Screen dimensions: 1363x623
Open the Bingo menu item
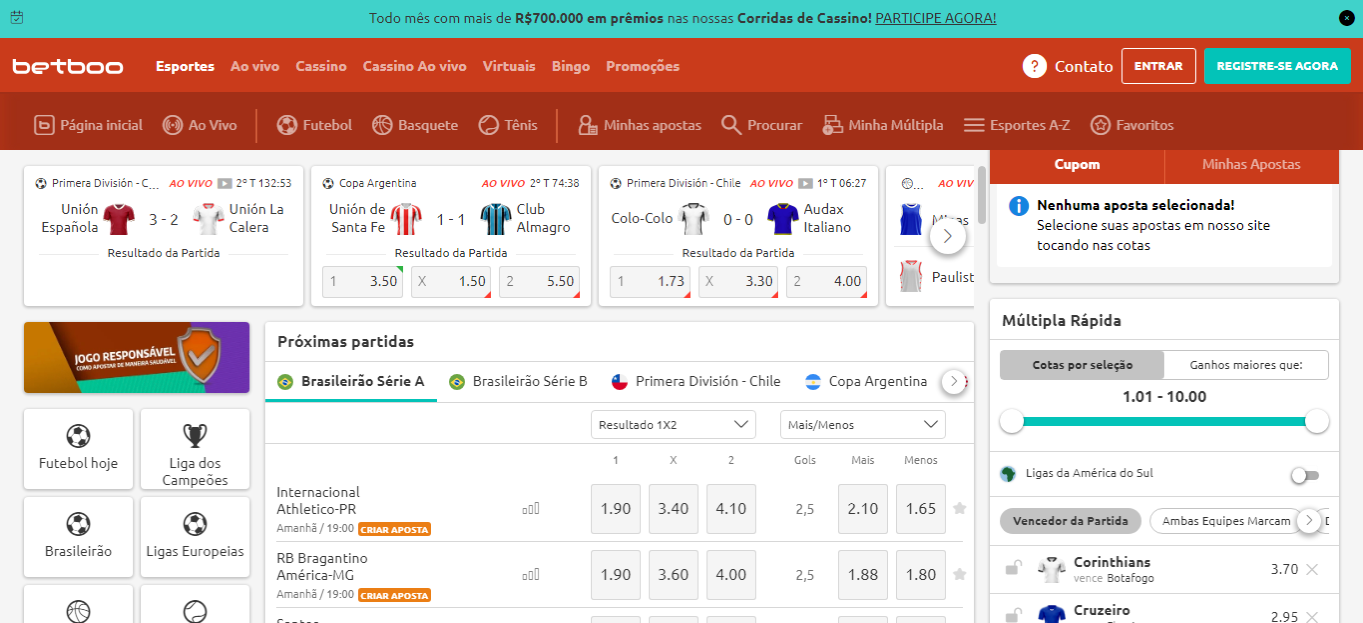pos(571,66)
